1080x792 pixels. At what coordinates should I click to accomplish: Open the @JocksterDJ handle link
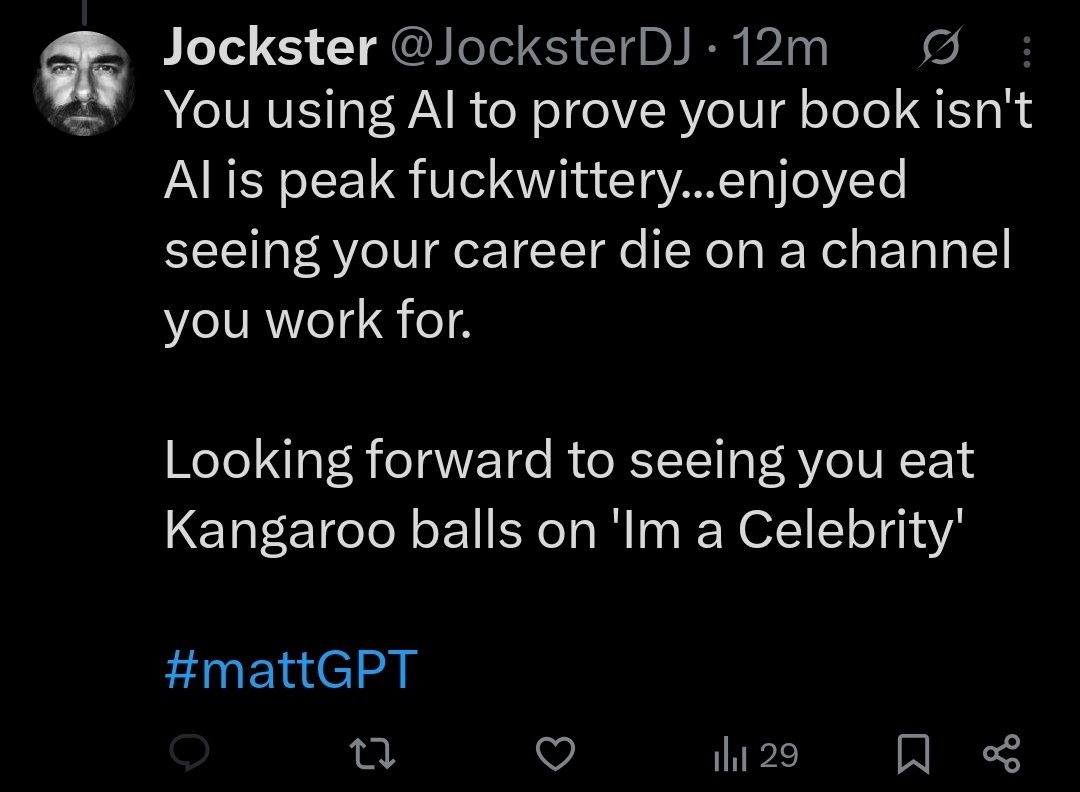click(539, 49)
